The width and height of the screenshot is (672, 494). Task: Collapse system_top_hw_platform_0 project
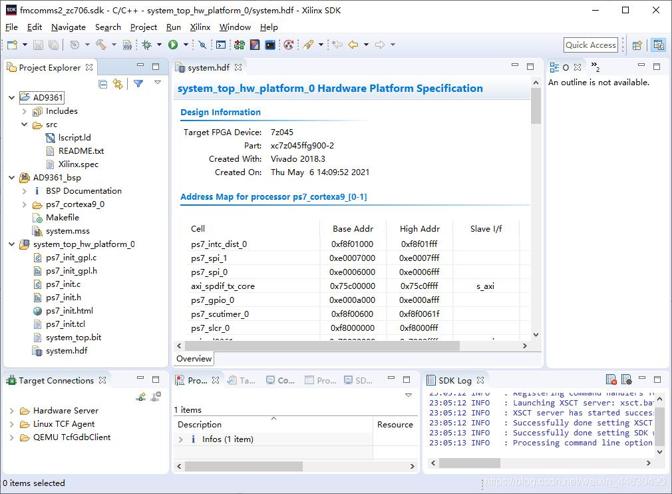click(x=12, y=244)
